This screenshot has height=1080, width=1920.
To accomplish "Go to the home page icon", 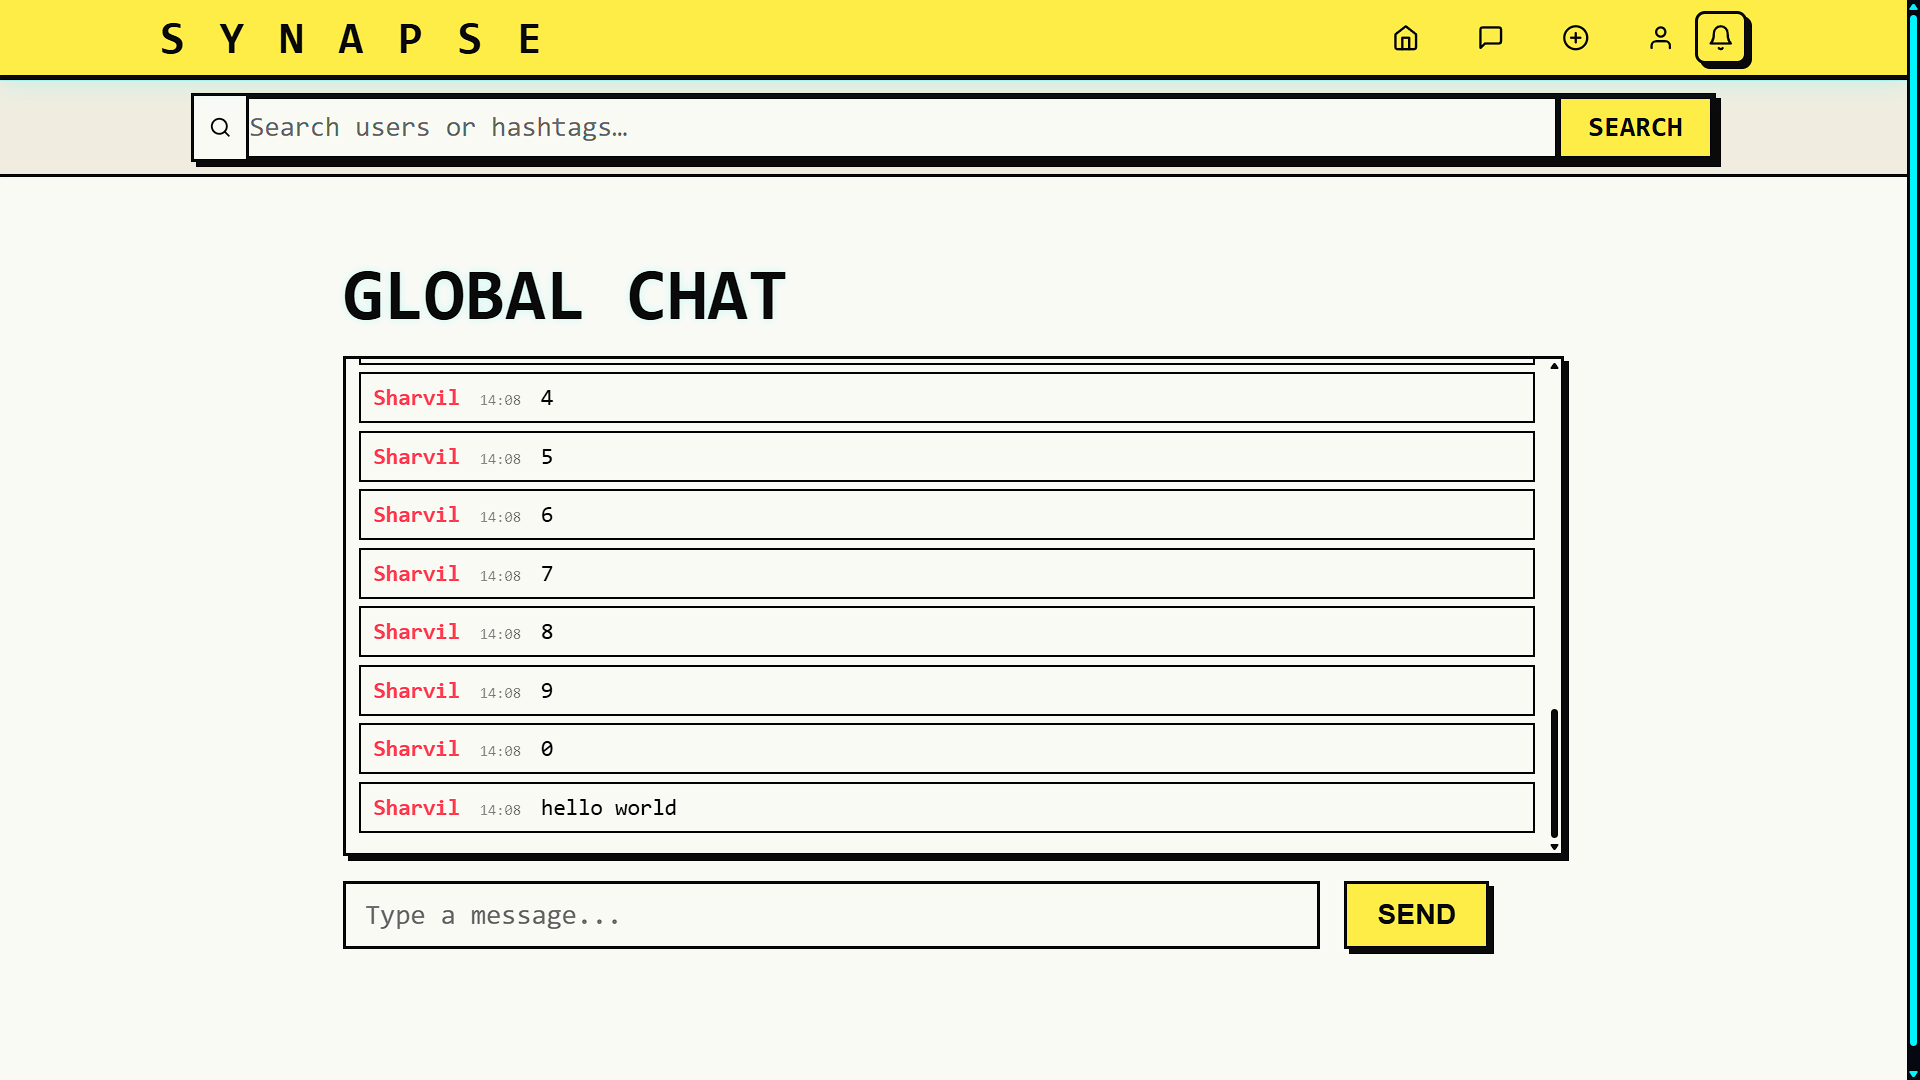I will (1405, 38).
